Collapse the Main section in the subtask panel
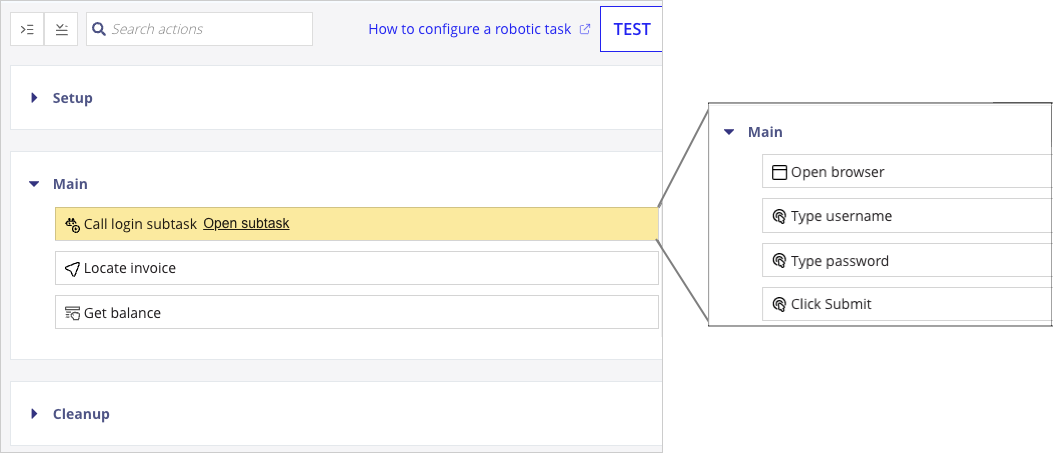This screenshot has height=453, width=1053. coord(729,132)
